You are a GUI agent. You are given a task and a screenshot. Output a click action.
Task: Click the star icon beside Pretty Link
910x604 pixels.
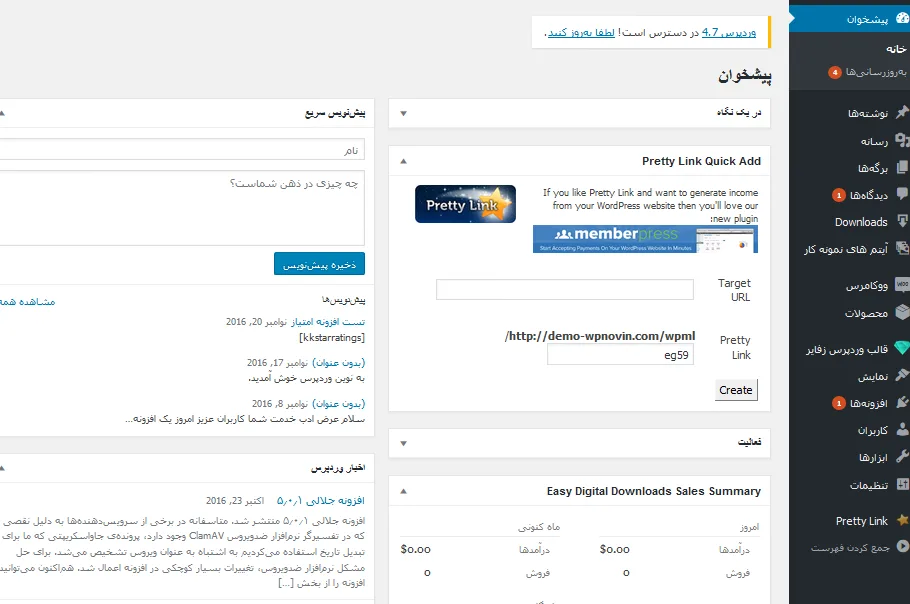[x=902, y=520]
